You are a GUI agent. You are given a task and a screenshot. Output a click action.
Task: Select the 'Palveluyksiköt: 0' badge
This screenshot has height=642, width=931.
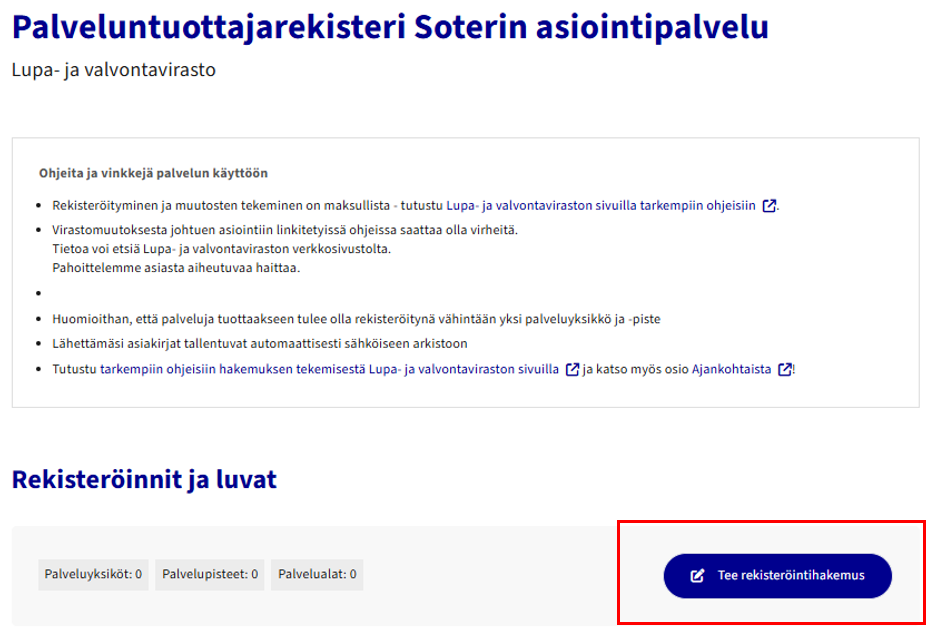pos(93,574)
